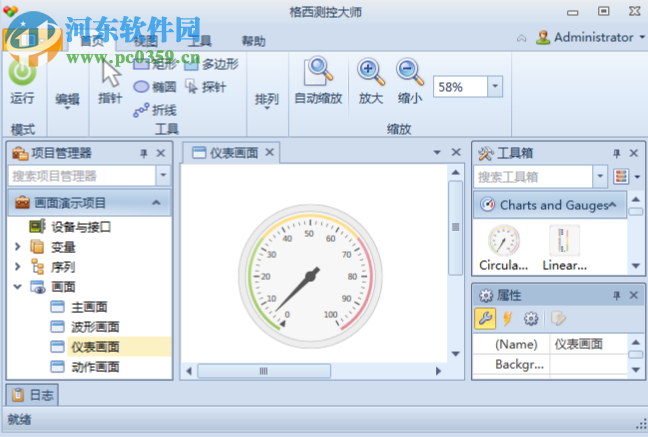Open the Project Manager search dropdown arrow
This screenshot has width=648, height=437.
pyautogui.click(x=163, y=176)
